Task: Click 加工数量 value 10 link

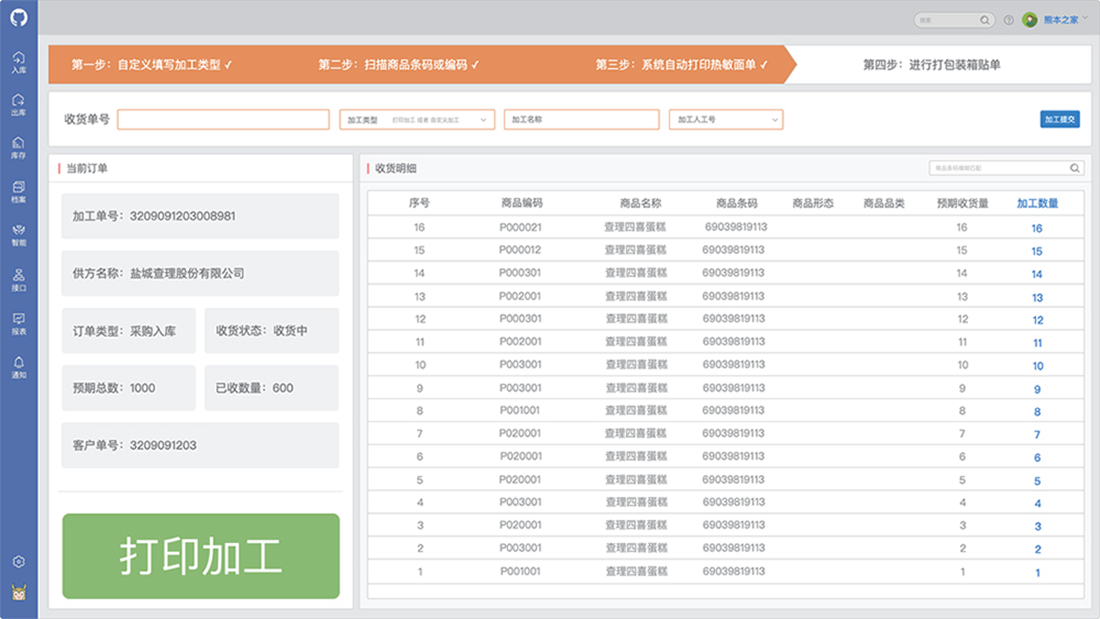Action: 1038,366
